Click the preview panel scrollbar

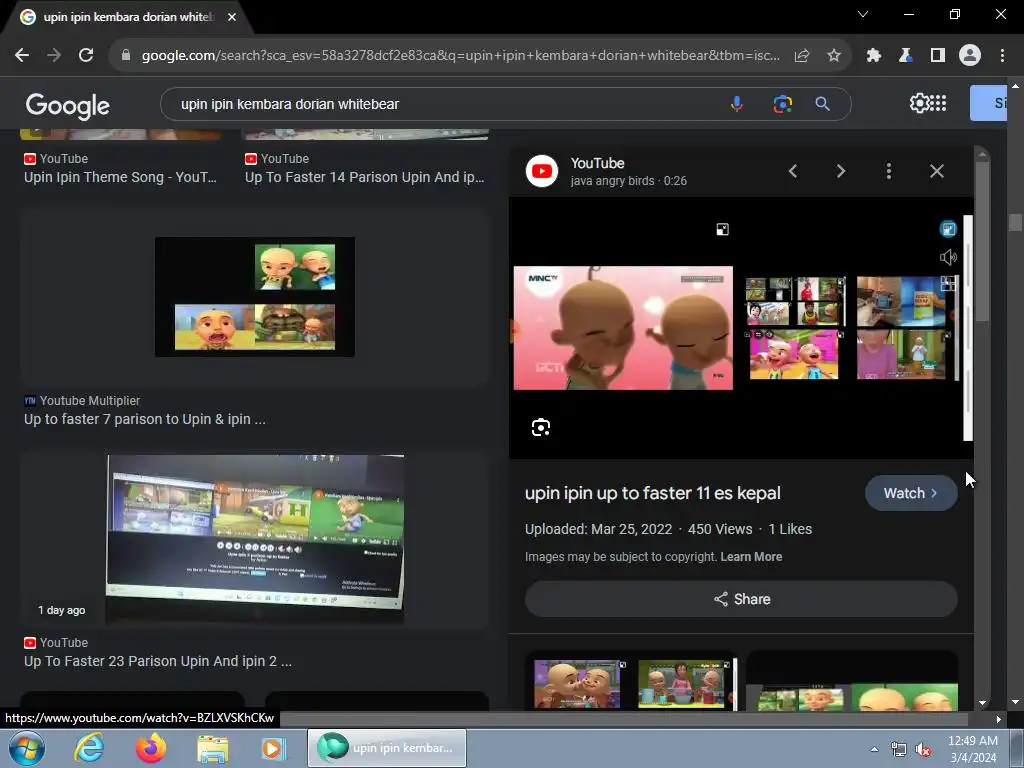click(982, 242)
